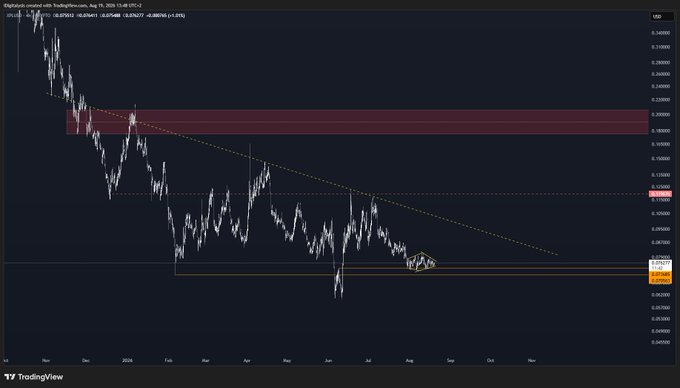Image resolution: width=680 pixels, height=388 pixels.
Task: Click the Jun label on time axis
Action: coord(328,360)
